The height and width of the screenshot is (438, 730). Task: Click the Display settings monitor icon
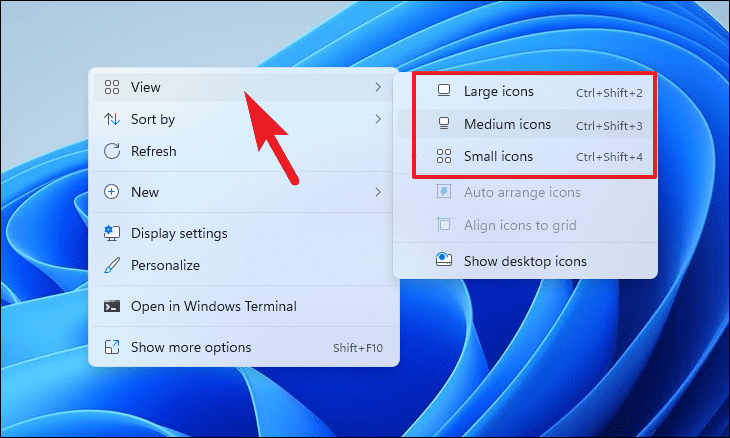(112, 233)
